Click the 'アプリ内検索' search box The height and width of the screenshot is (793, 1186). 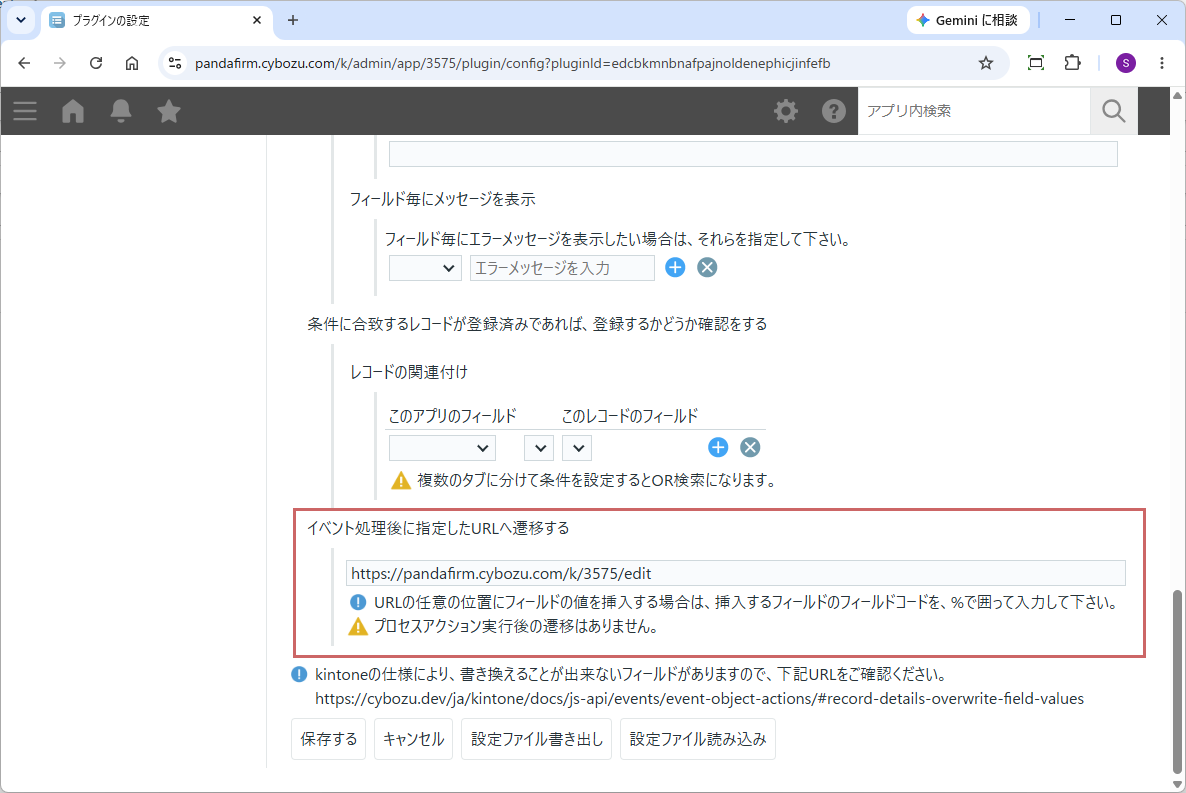pyautogui.click(x=974, y=111)
